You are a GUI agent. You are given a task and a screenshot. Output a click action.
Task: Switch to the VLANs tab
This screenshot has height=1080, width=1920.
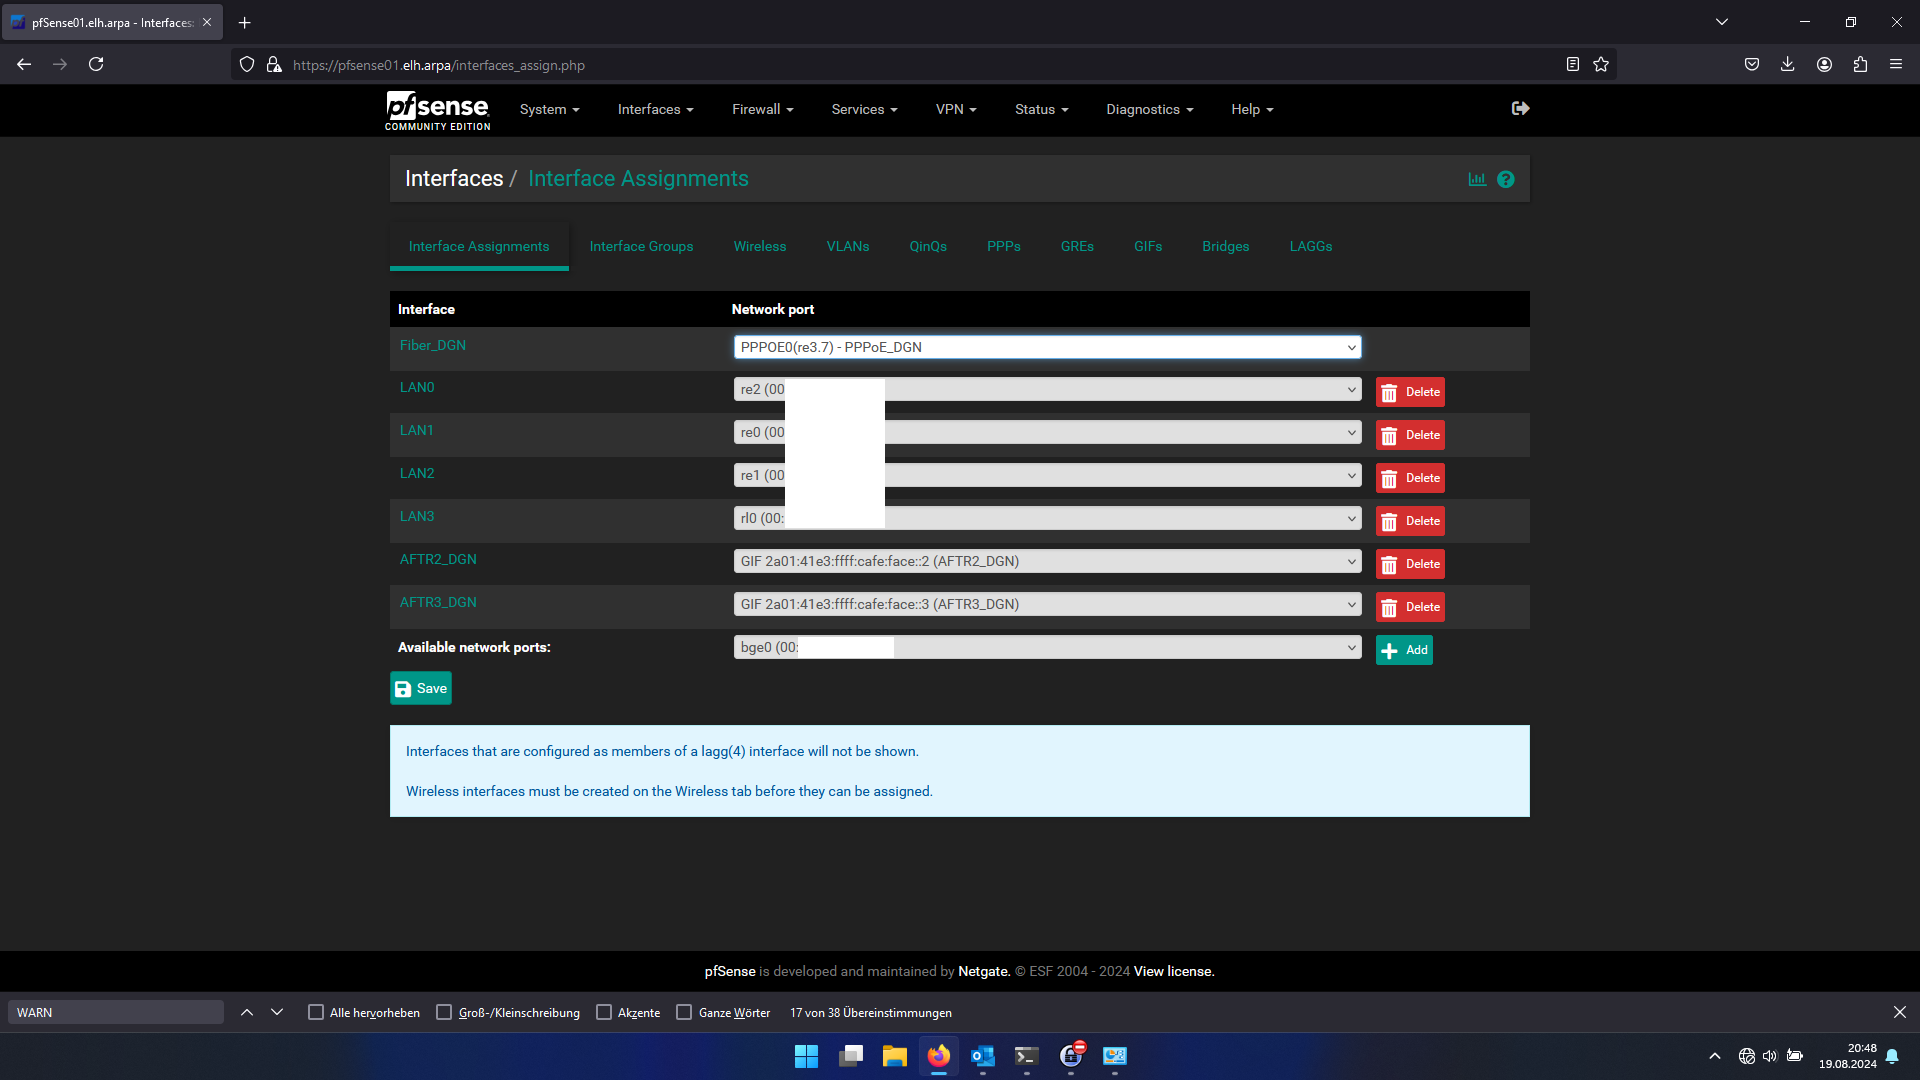848,246
